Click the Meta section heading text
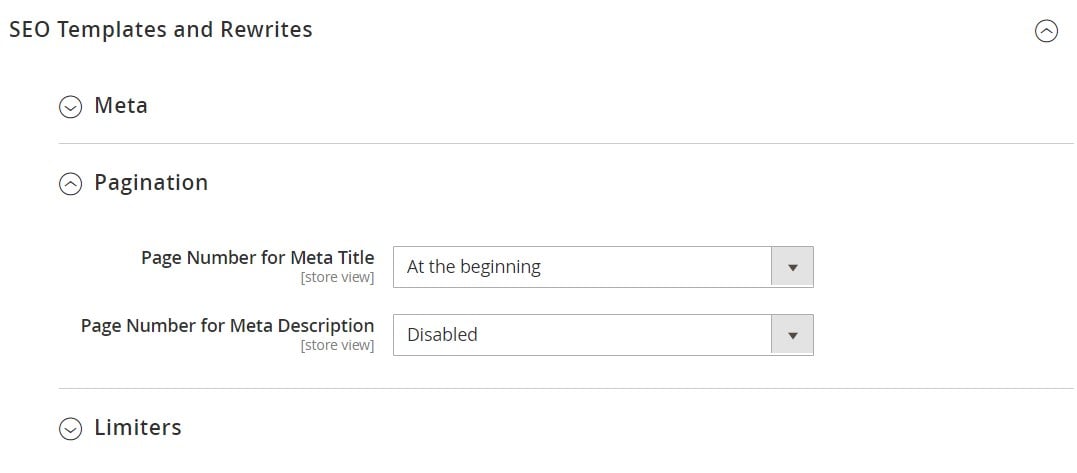 coord(121,106)
